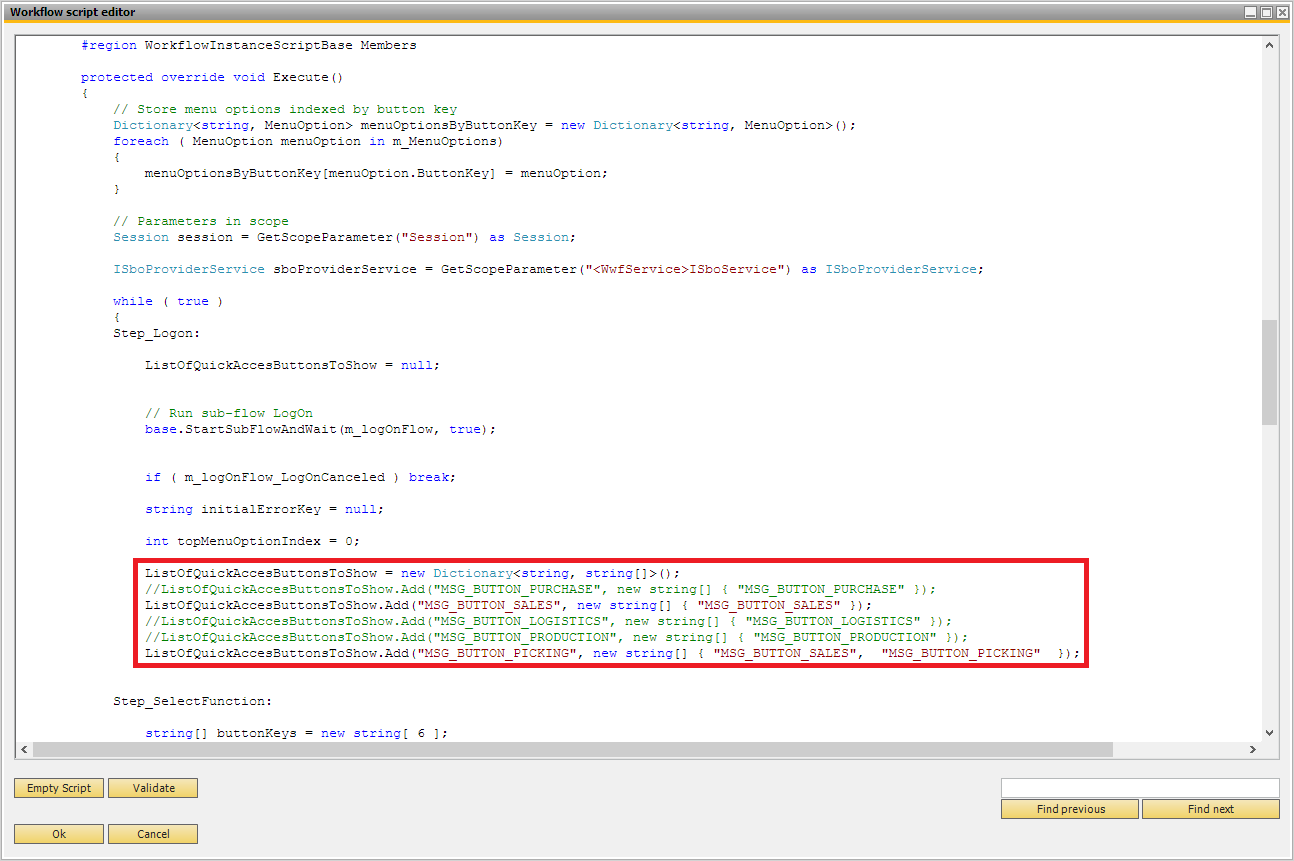This screenshot has height=861, width=1294.
Task: Confirm changes with the Ok button
Action: coord(58,833)
